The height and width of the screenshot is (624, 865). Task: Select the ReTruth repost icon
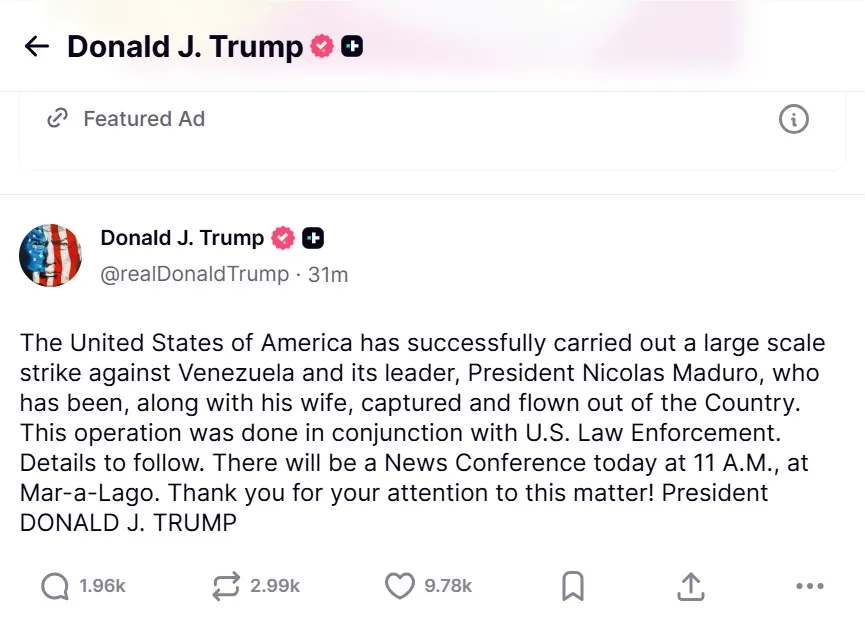225,587
